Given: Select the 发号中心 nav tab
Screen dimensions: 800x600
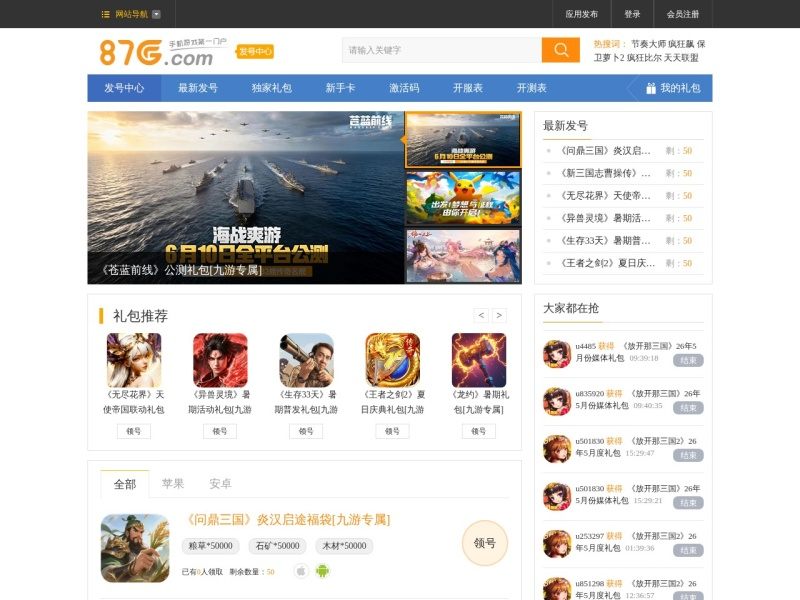Looking at the screenshot, I should pyautogui.click(x=124, y=88).
